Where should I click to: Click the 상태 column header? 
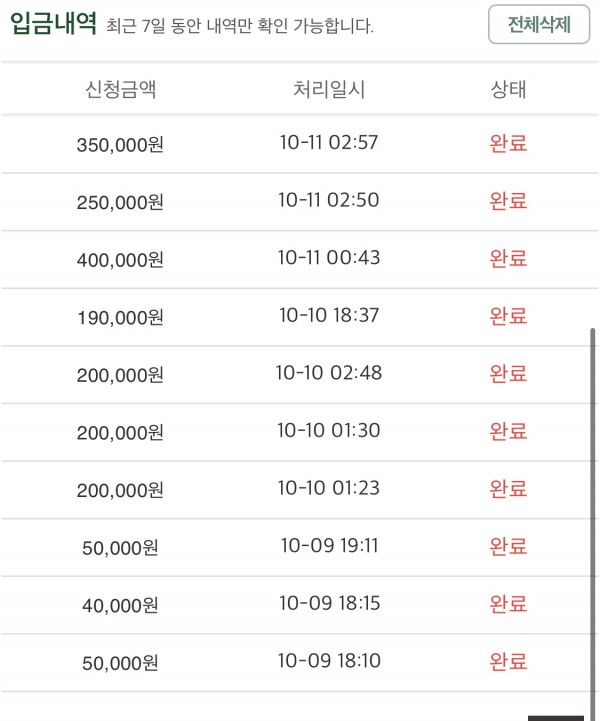point(509,89)
